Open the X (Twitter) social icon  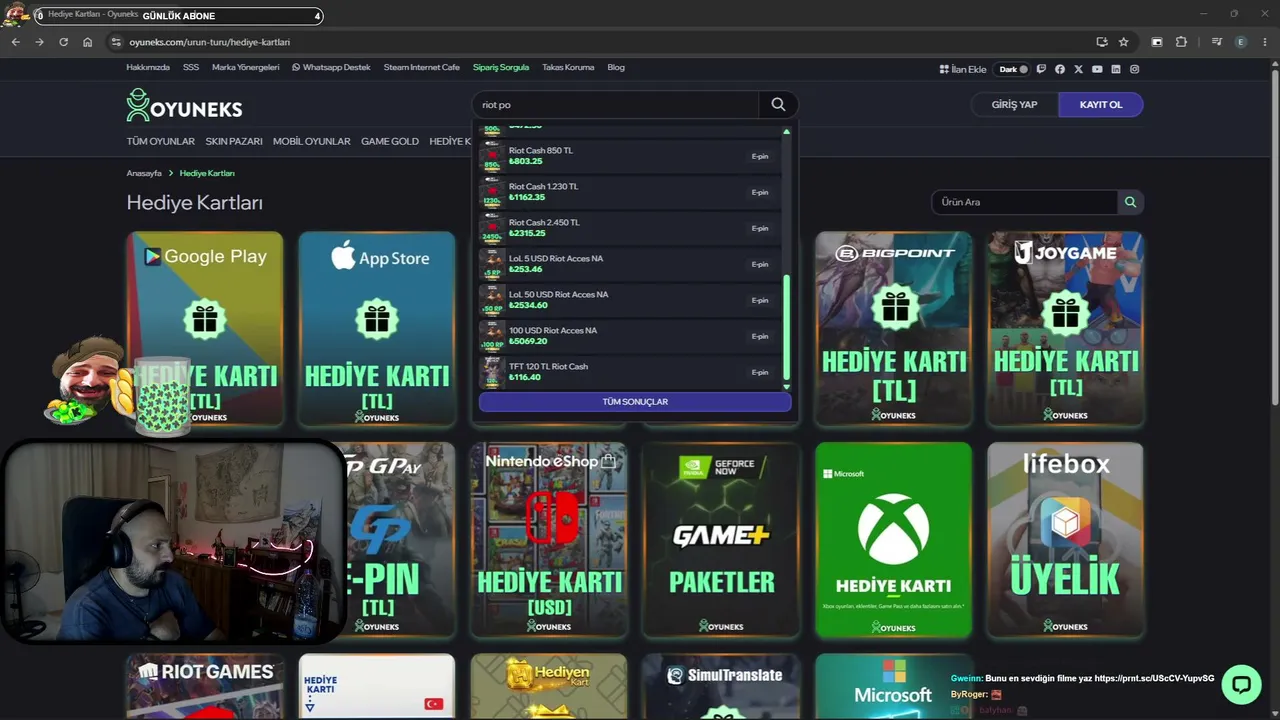(1078, 69)
